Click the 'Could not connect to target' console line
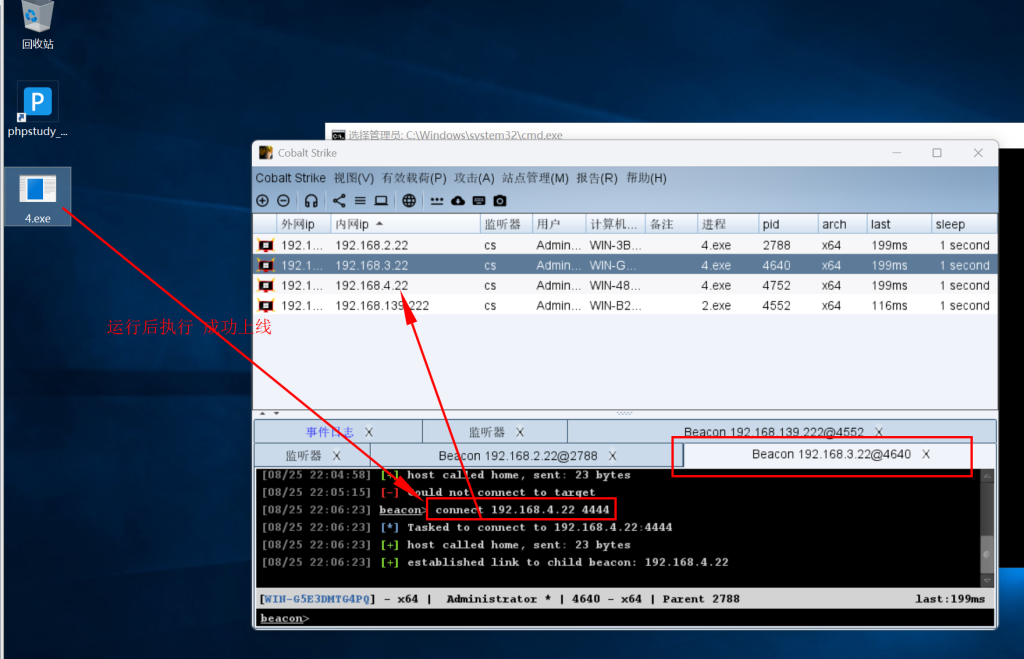Screen dimensions: 1024x659 coord(428,492)
